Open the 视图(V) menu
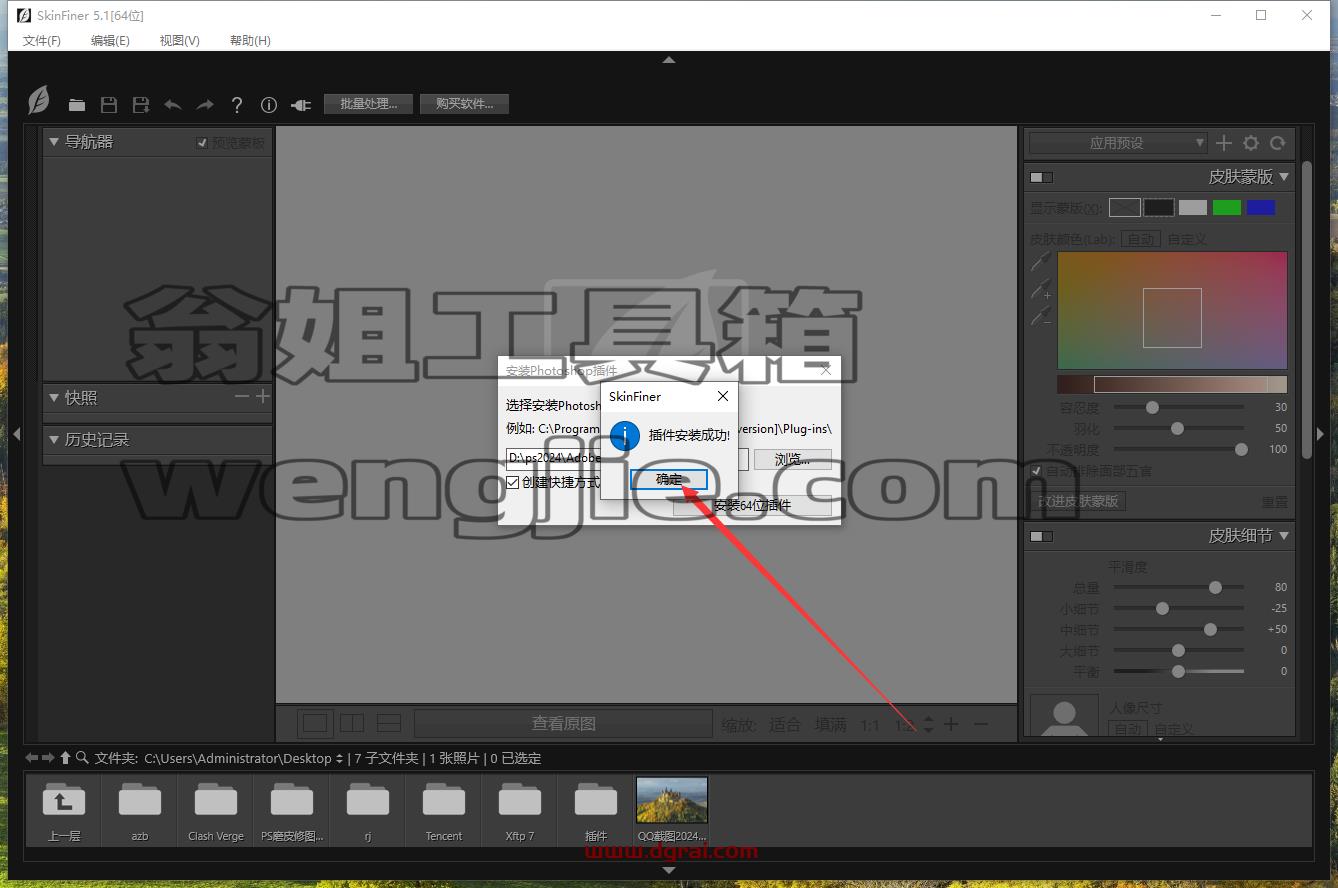 point(180,40)
